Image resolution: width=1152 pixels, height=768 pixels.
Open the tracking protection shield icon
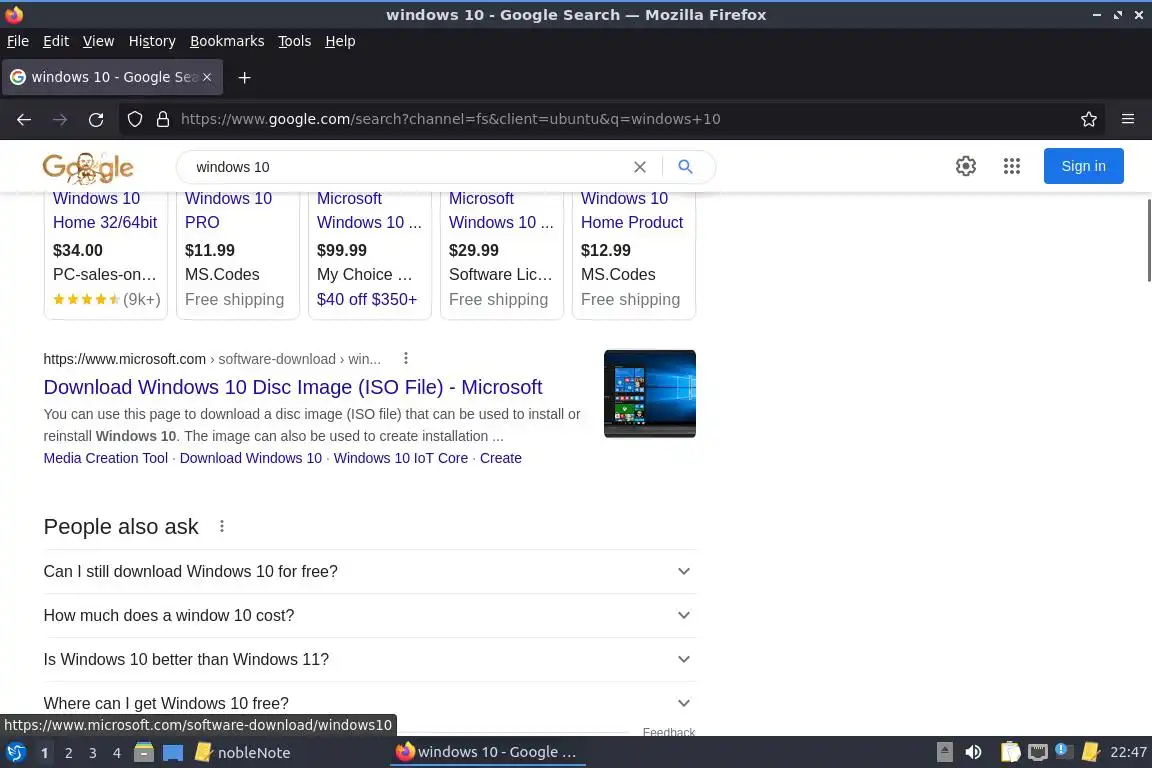pyautogui.click(x=134, y=119)
